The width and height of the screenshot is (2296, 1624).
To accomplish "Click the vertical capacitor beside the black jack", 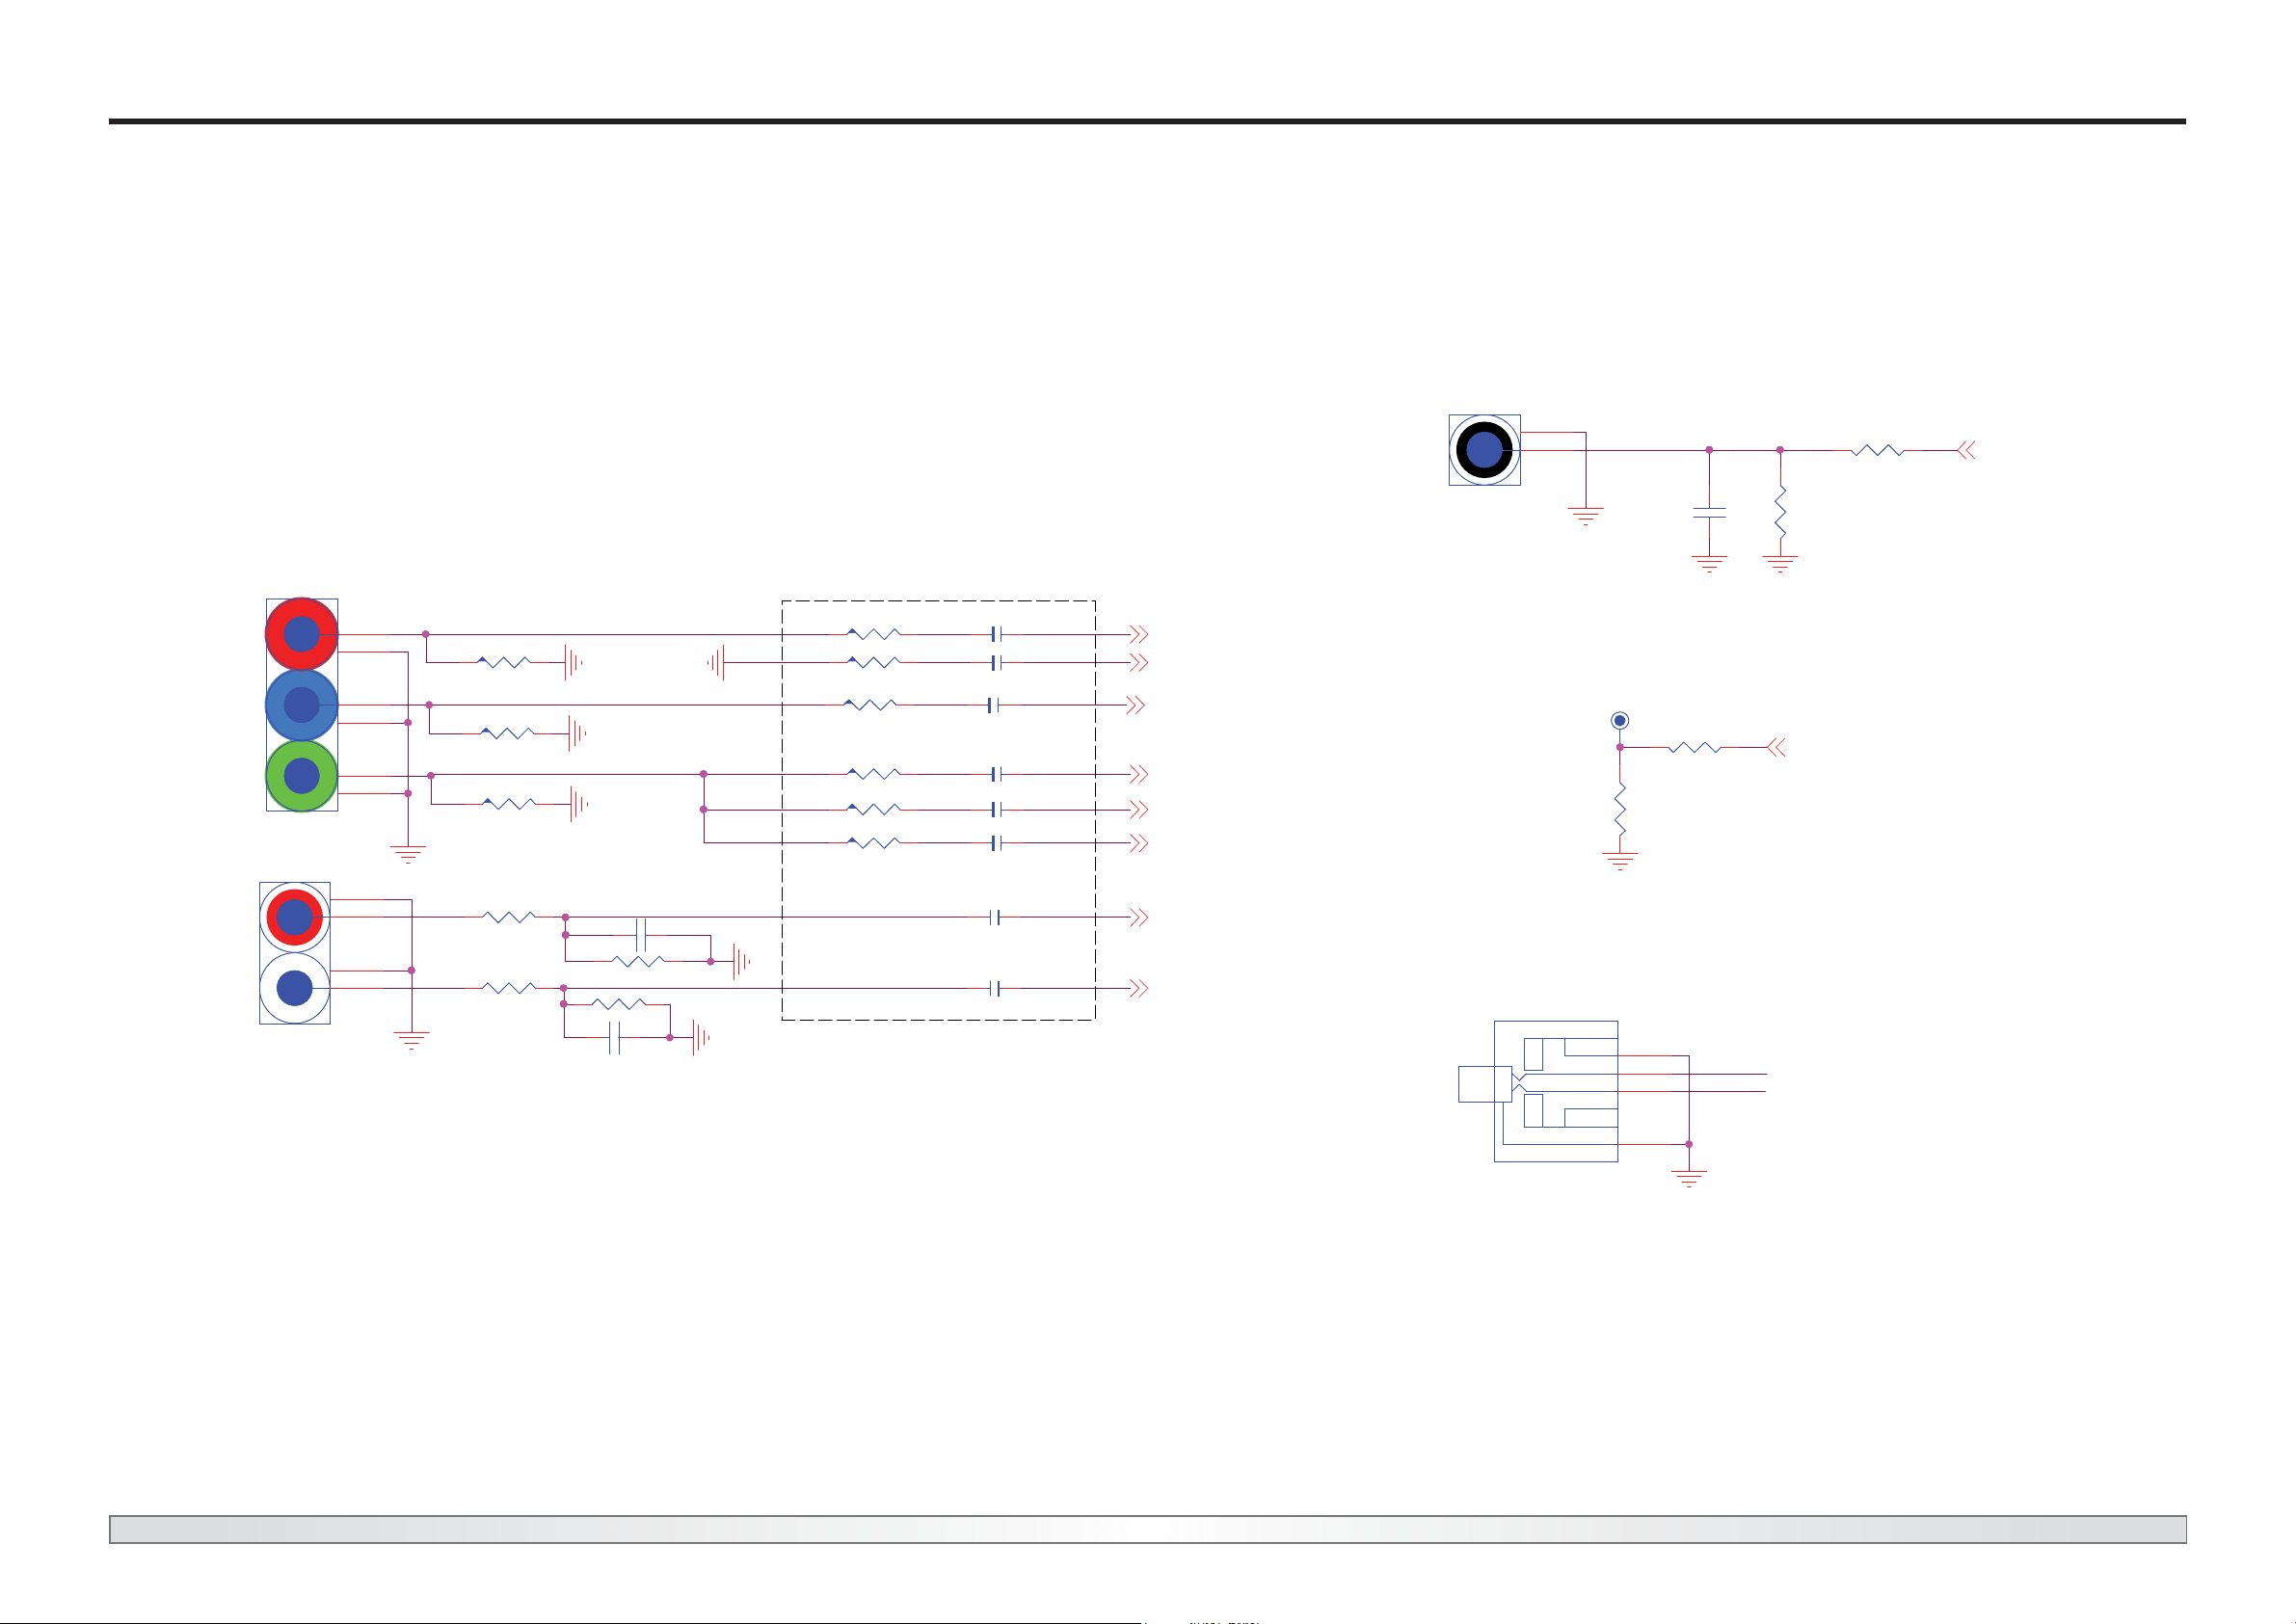I will pyautogui.click(x=1709, y=513).
